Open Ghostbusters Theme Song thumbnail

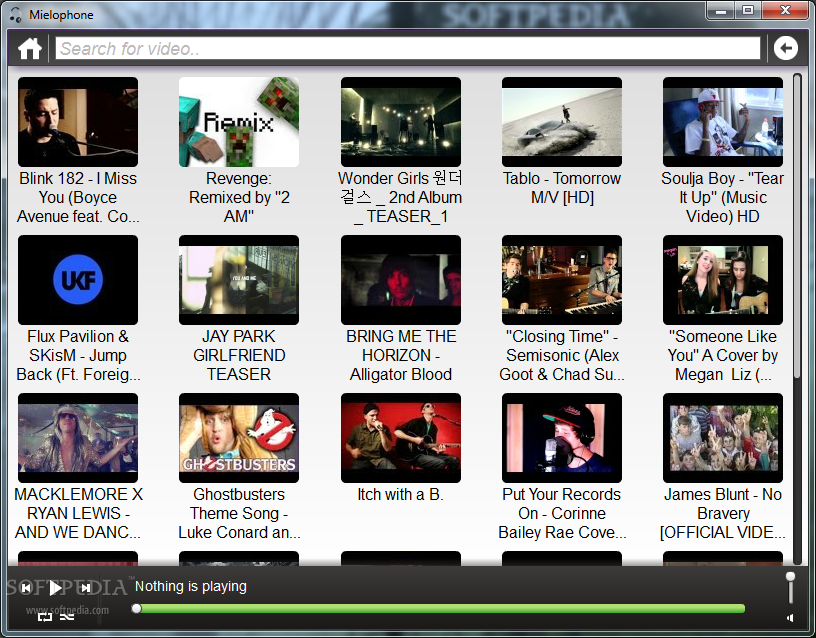[239, 438]
